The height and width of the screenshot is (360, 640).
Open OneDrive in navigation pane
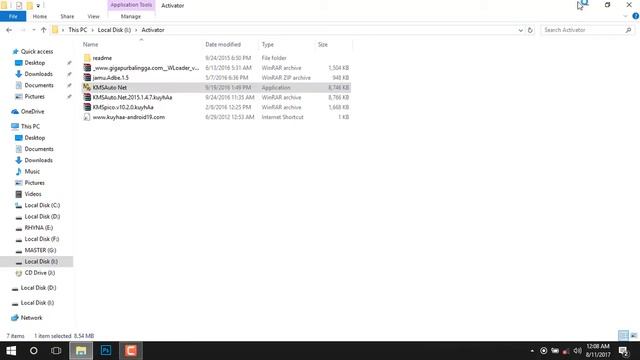[32, 111]
